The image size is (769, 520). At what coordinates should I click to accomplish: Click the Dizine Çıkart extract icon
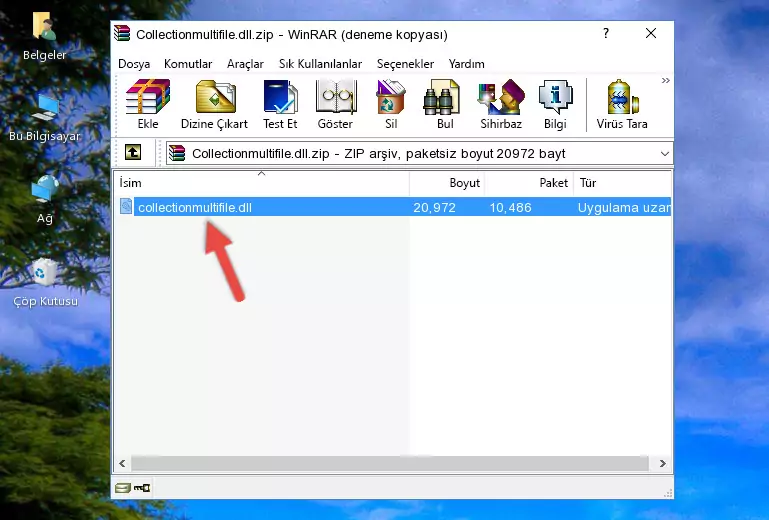point(214,104)
